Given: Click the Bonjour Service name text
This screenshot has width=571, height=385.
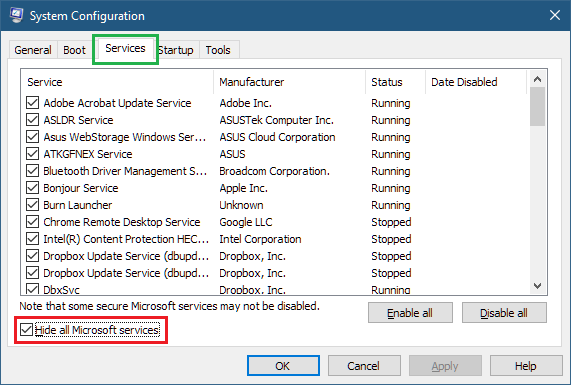Looking at the screenshot, I should pos(80,188).
